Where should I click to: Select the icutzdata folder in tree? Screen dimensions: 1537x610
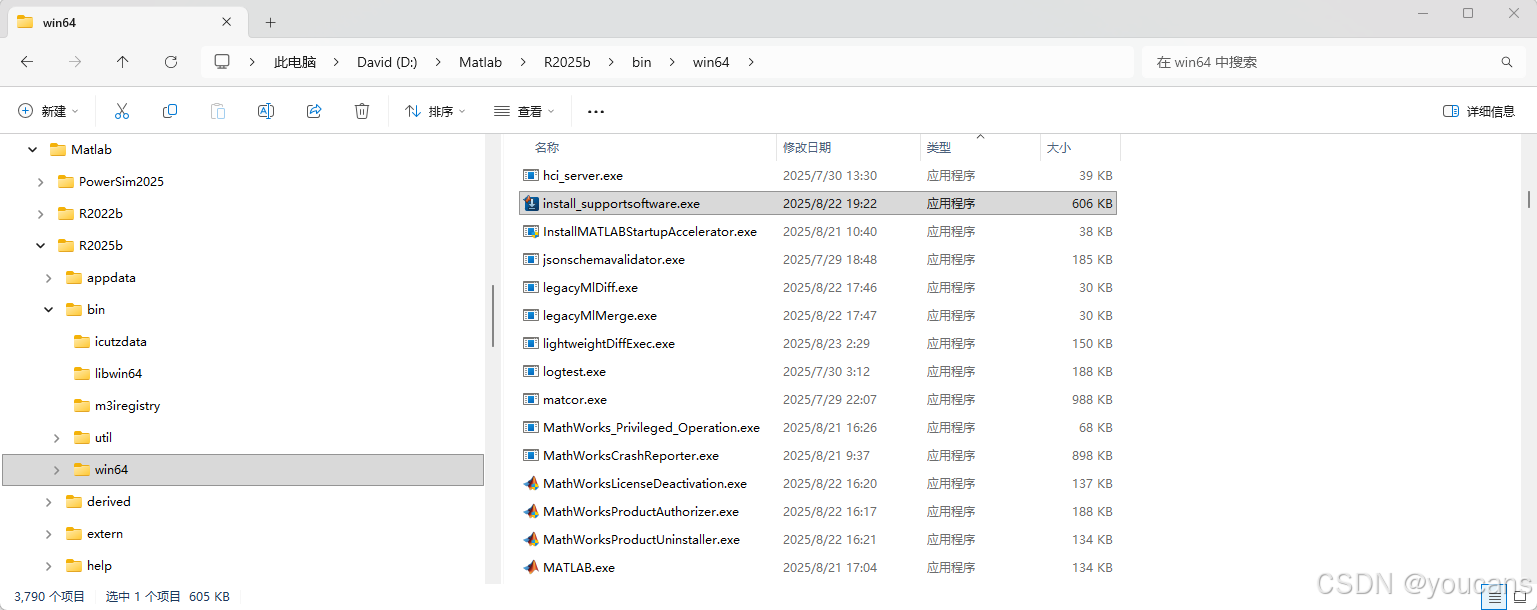point(120,342)
